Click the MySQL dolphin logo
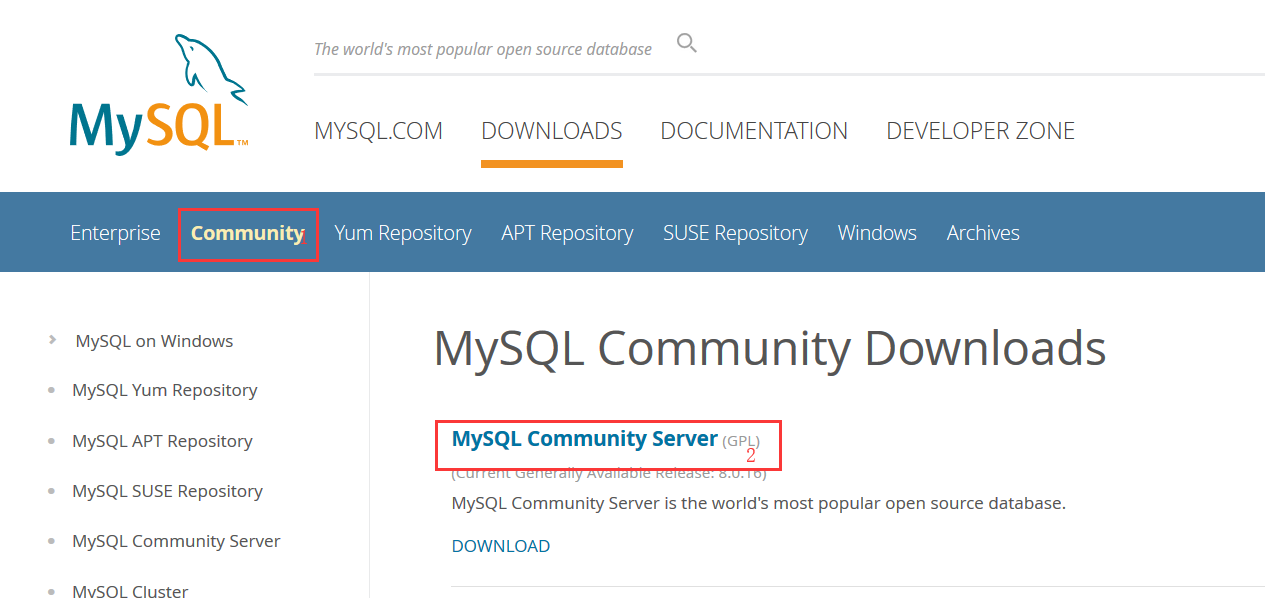 158,94
